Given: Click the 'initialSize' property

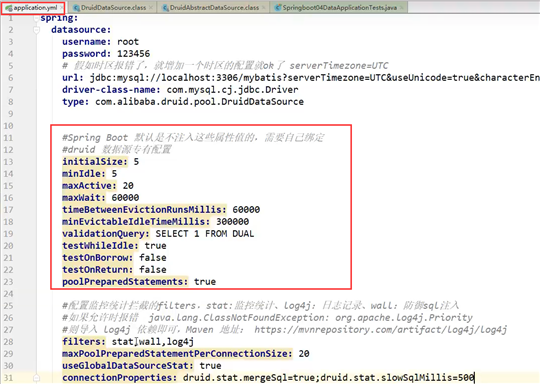Looking at the screenshot, I should click(95, 162).
